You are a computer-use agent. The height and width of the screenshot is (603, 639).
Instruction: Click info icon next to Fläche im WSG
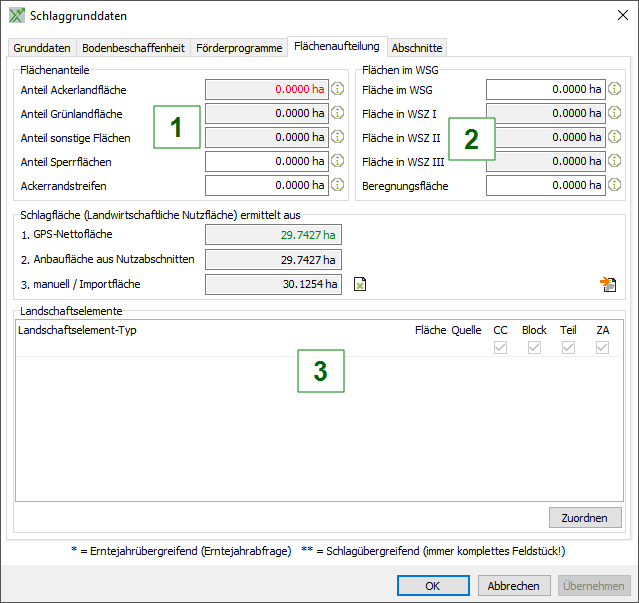tap(615, 89)
